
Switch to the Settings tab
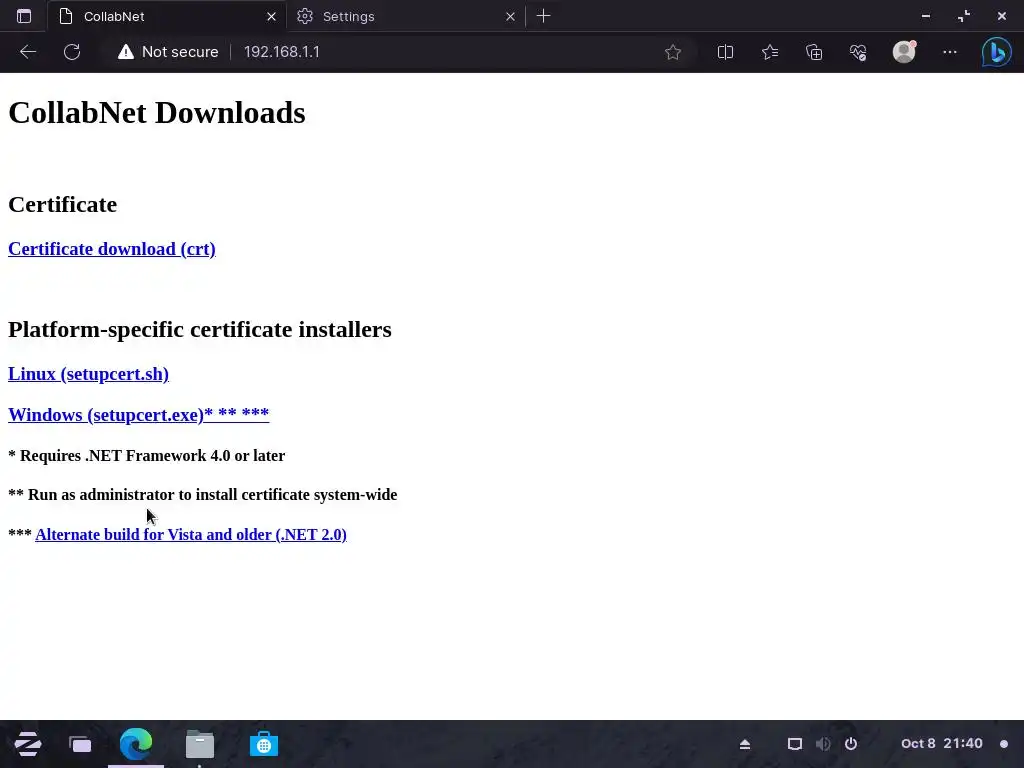(x=406, y=16)
